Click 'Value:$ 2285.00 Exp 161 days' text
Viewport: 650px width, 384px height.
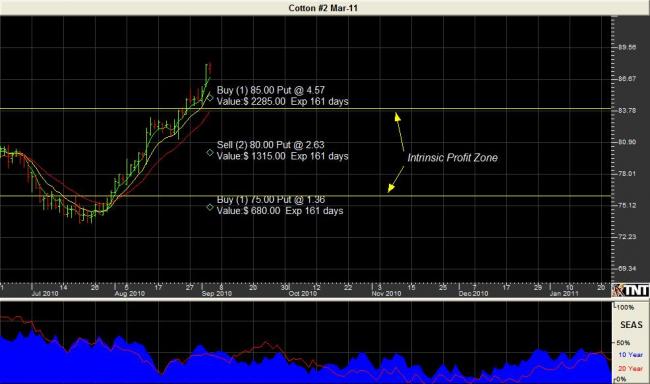tap(282, 102)
